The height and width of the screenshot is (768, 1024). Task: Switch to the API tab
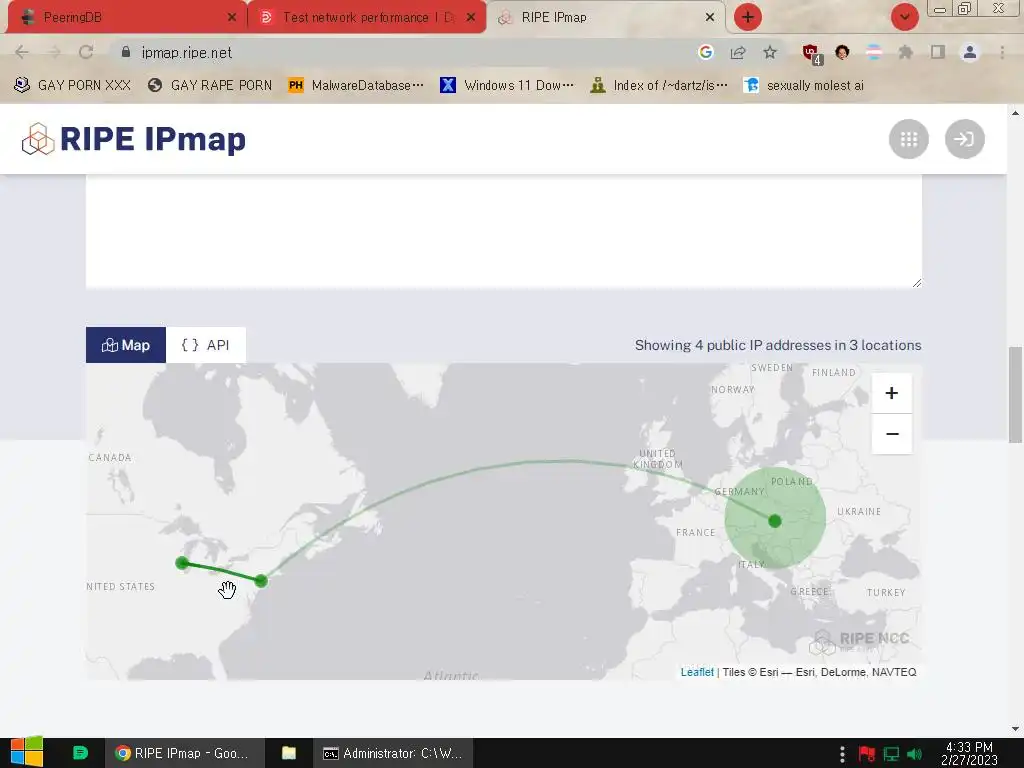206,345
